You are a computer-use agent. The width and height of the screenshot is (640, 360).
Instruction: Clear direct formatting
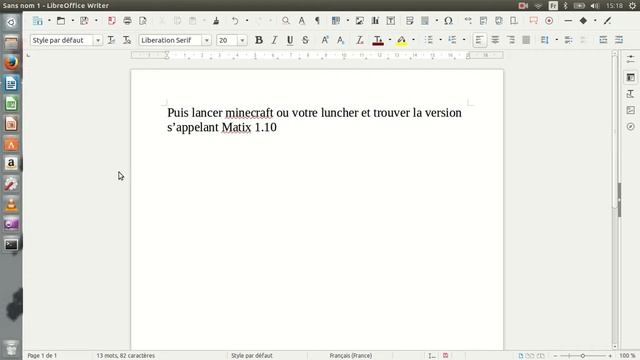click(x=360, y=40)
